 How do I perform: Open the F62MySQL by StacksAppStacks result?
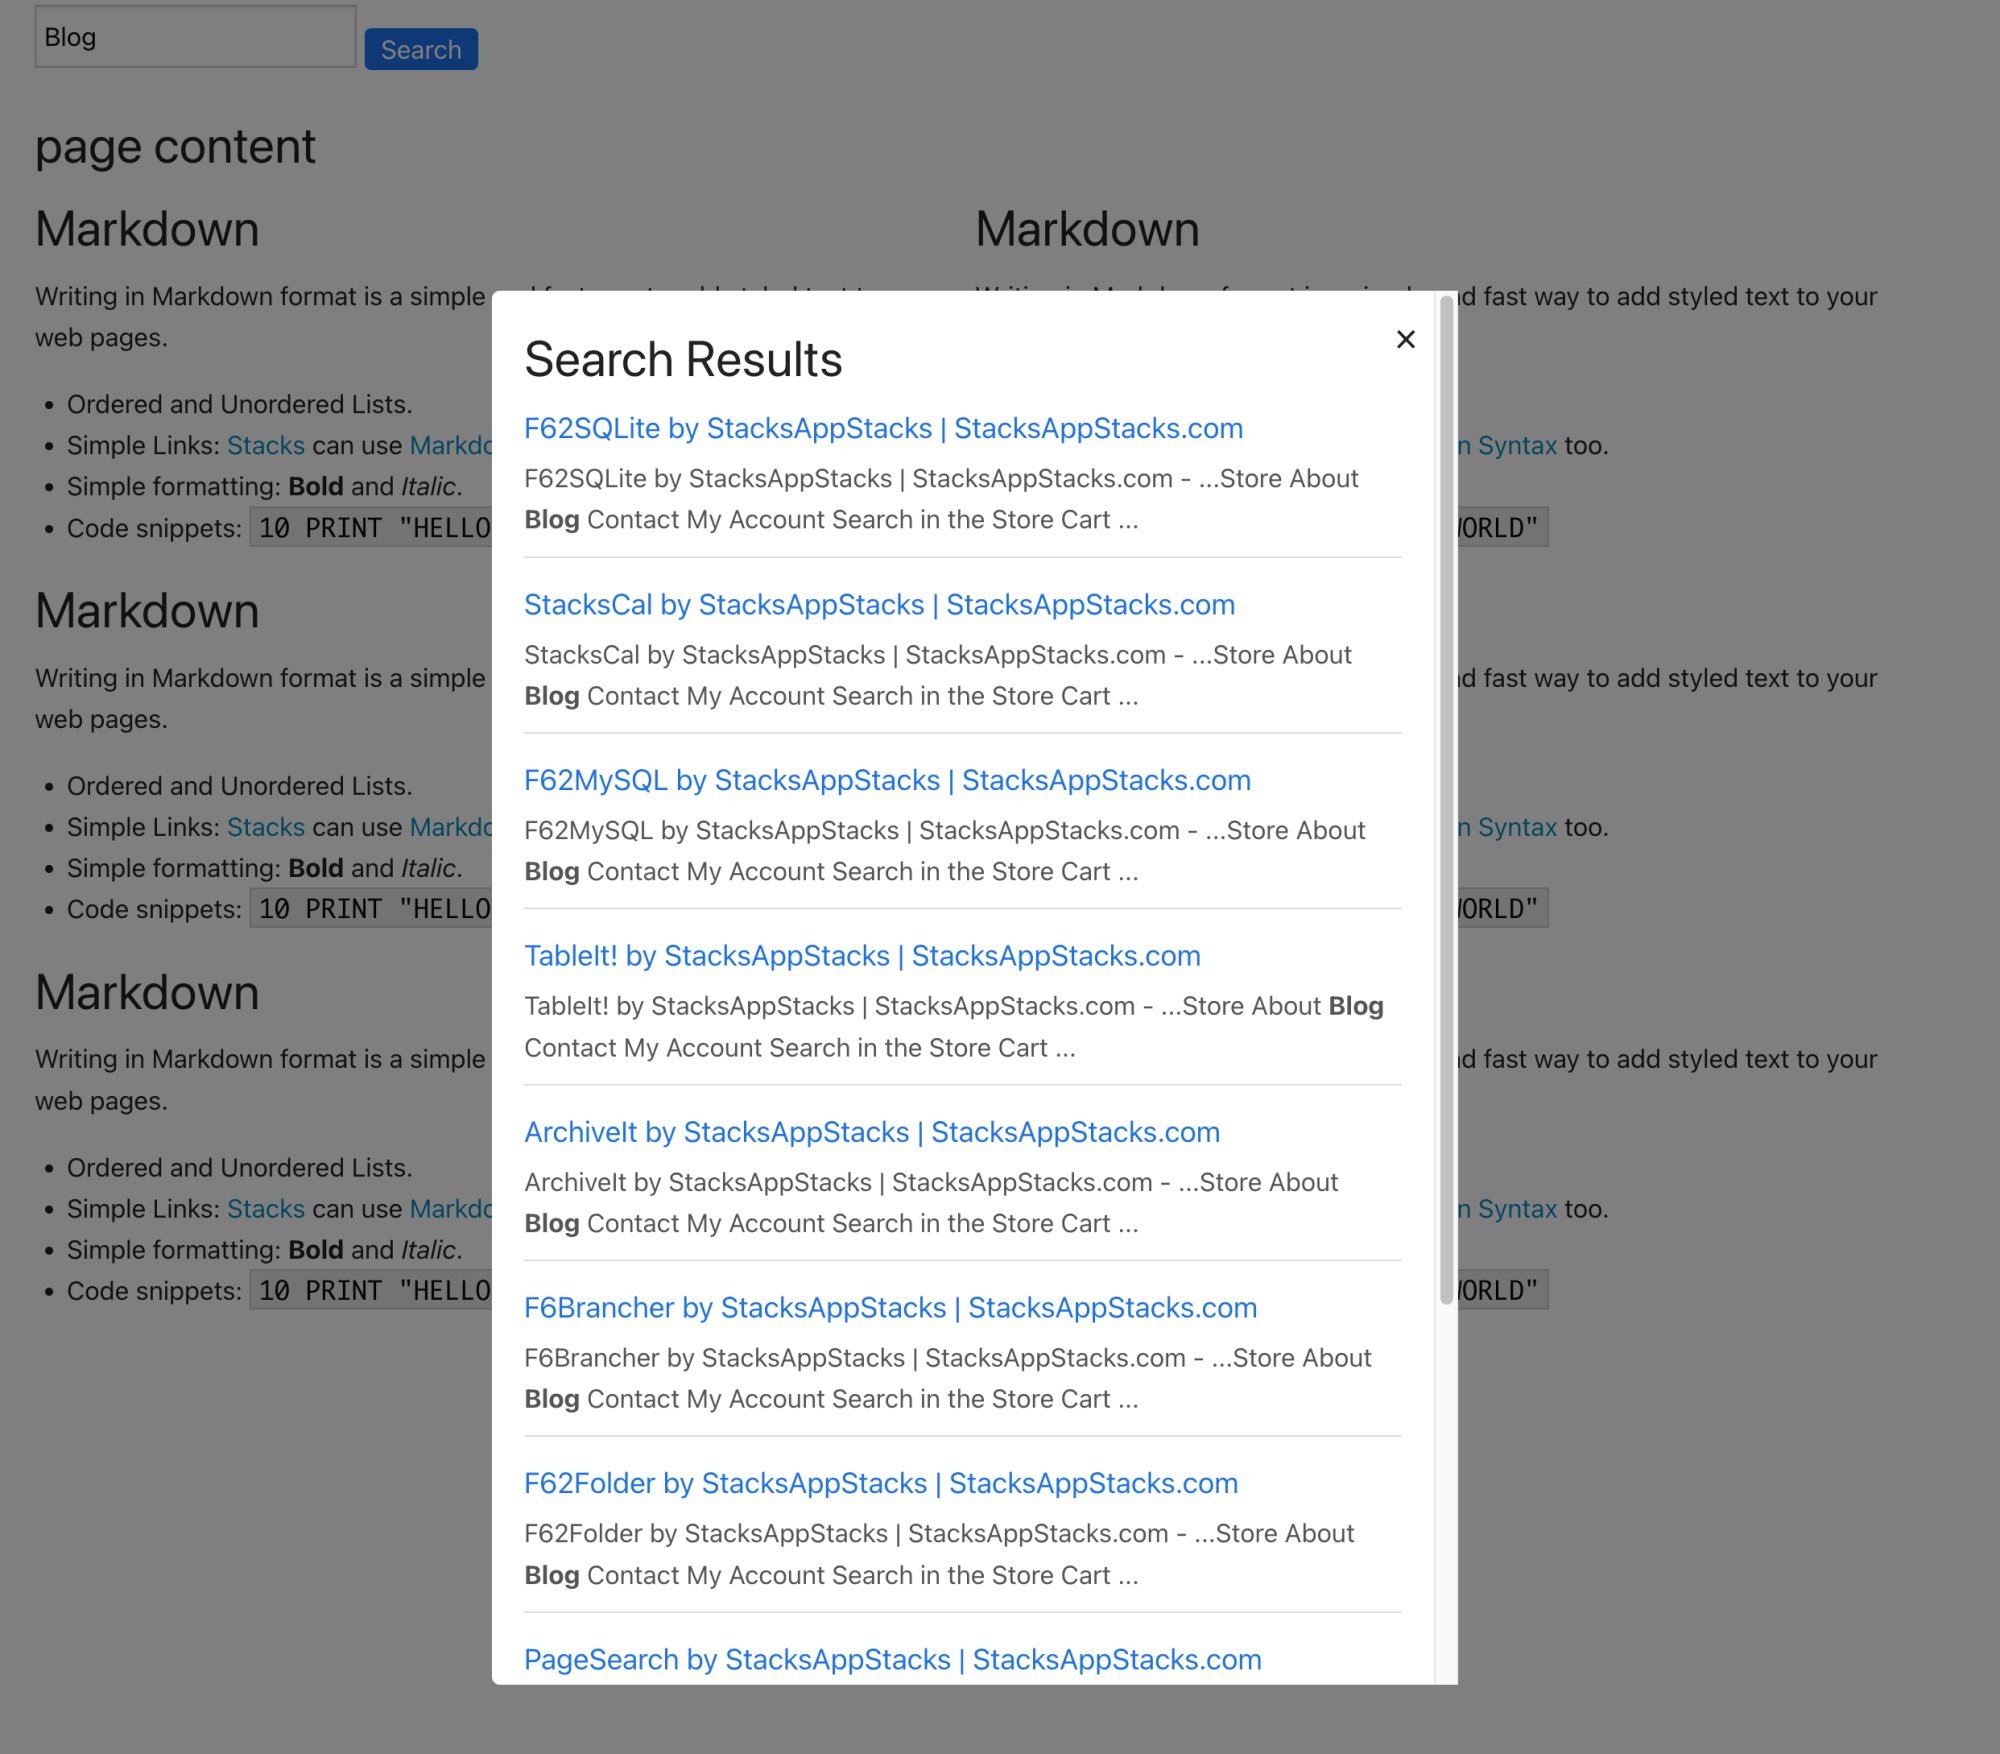(x=887, y=780)
